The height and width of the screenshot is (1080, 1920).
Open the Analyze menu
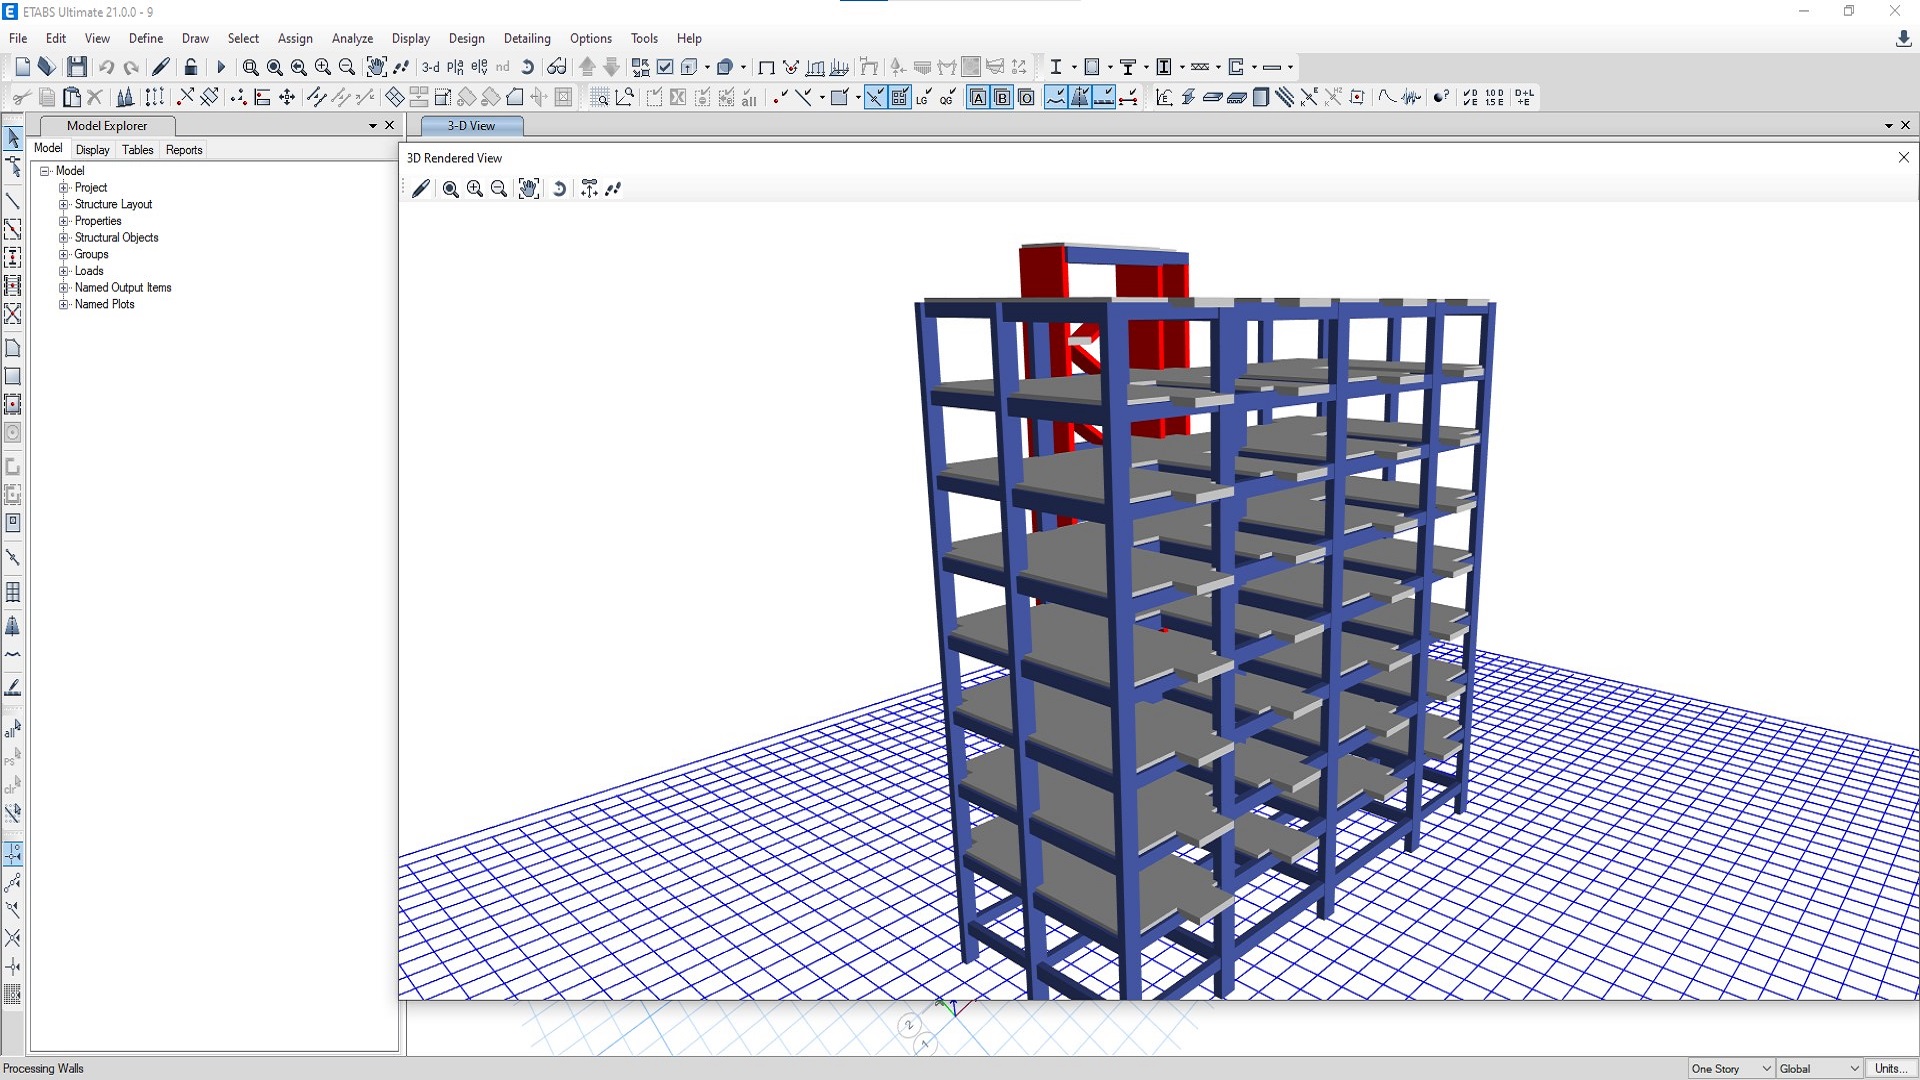pos(352,38)
